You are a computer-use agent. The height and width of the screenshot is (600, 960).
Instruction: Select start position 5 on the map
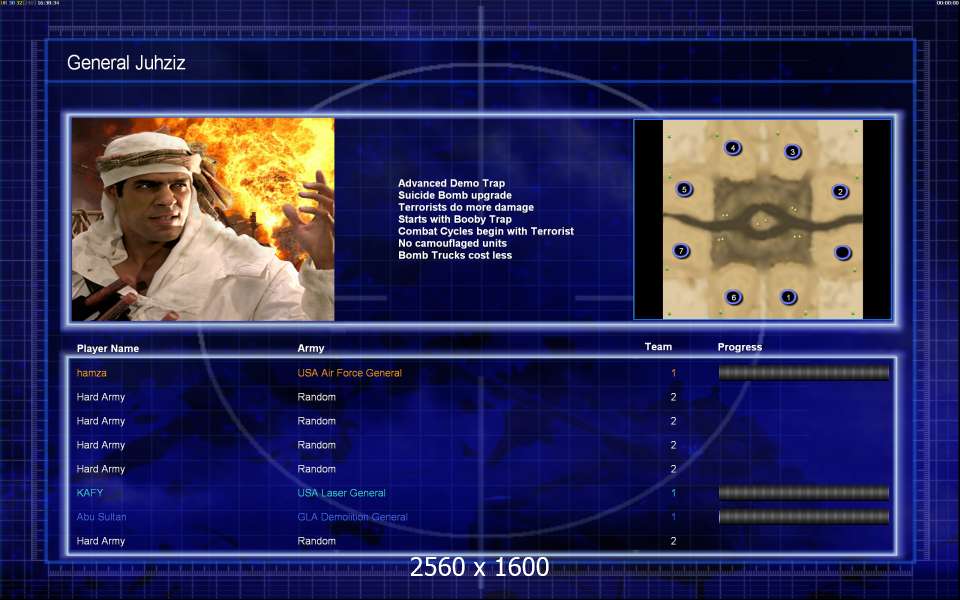pyautogui.click(x=684, y=189)
